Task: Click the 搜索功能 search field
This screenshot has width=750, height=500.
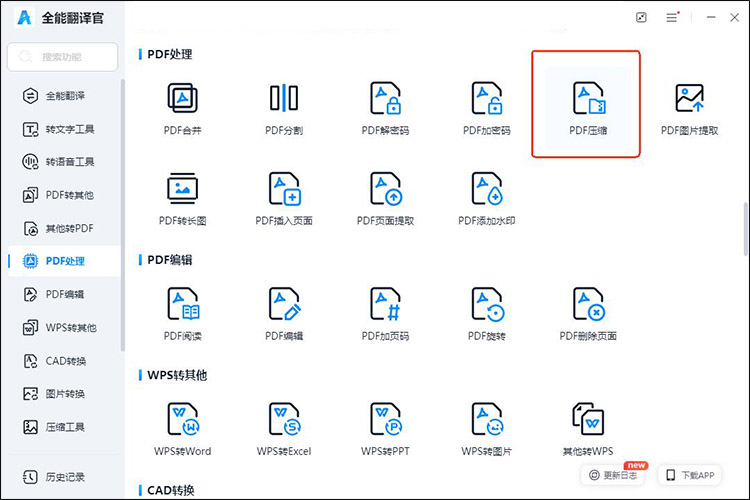Action: click(63, 57)
